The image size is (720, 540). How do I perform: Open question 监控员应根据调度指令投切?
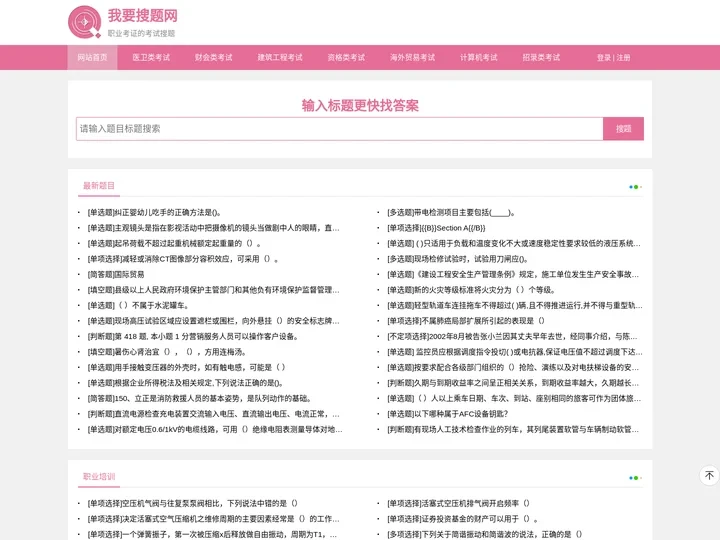pos(515,352)
